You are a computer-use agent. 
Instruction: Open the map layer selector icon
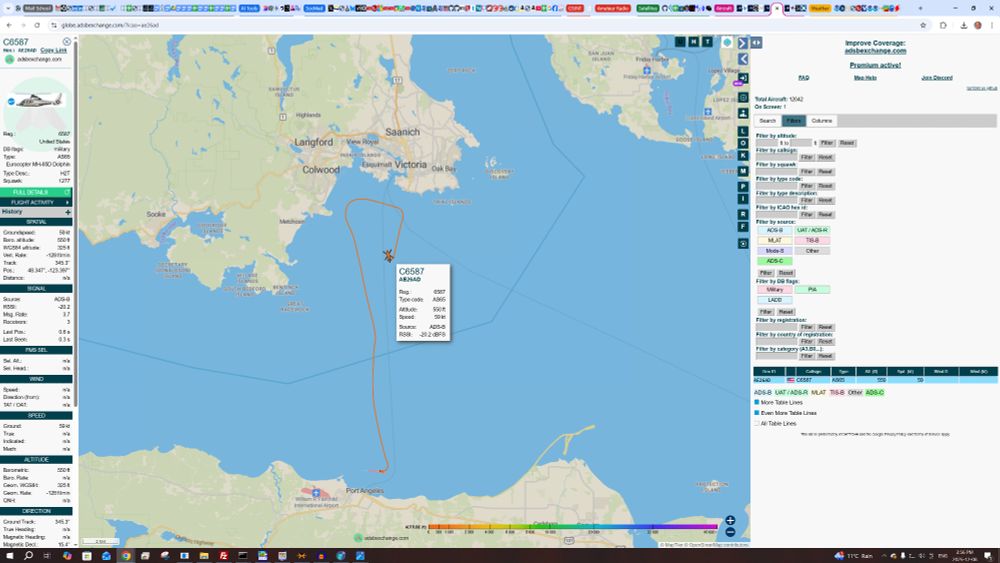coord(727,42)
